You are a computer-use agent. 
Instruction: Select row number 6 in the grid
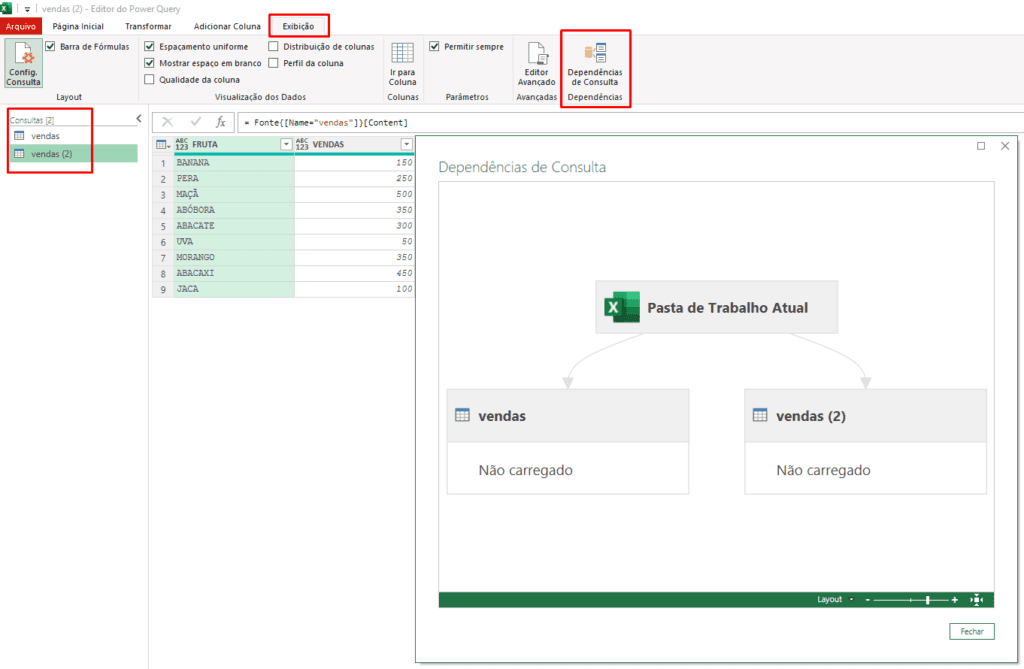(163, 242)
